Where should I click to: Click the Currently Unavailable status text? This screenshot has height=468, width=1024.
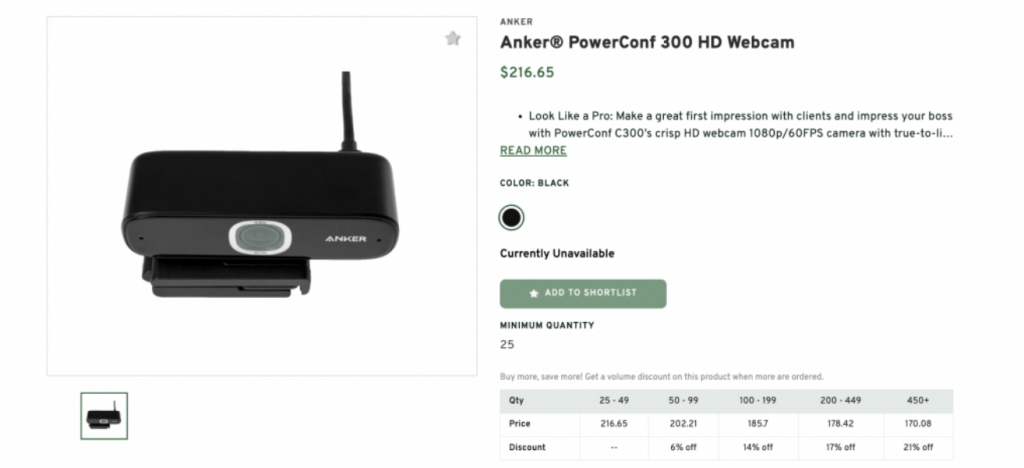pos(557,254)
